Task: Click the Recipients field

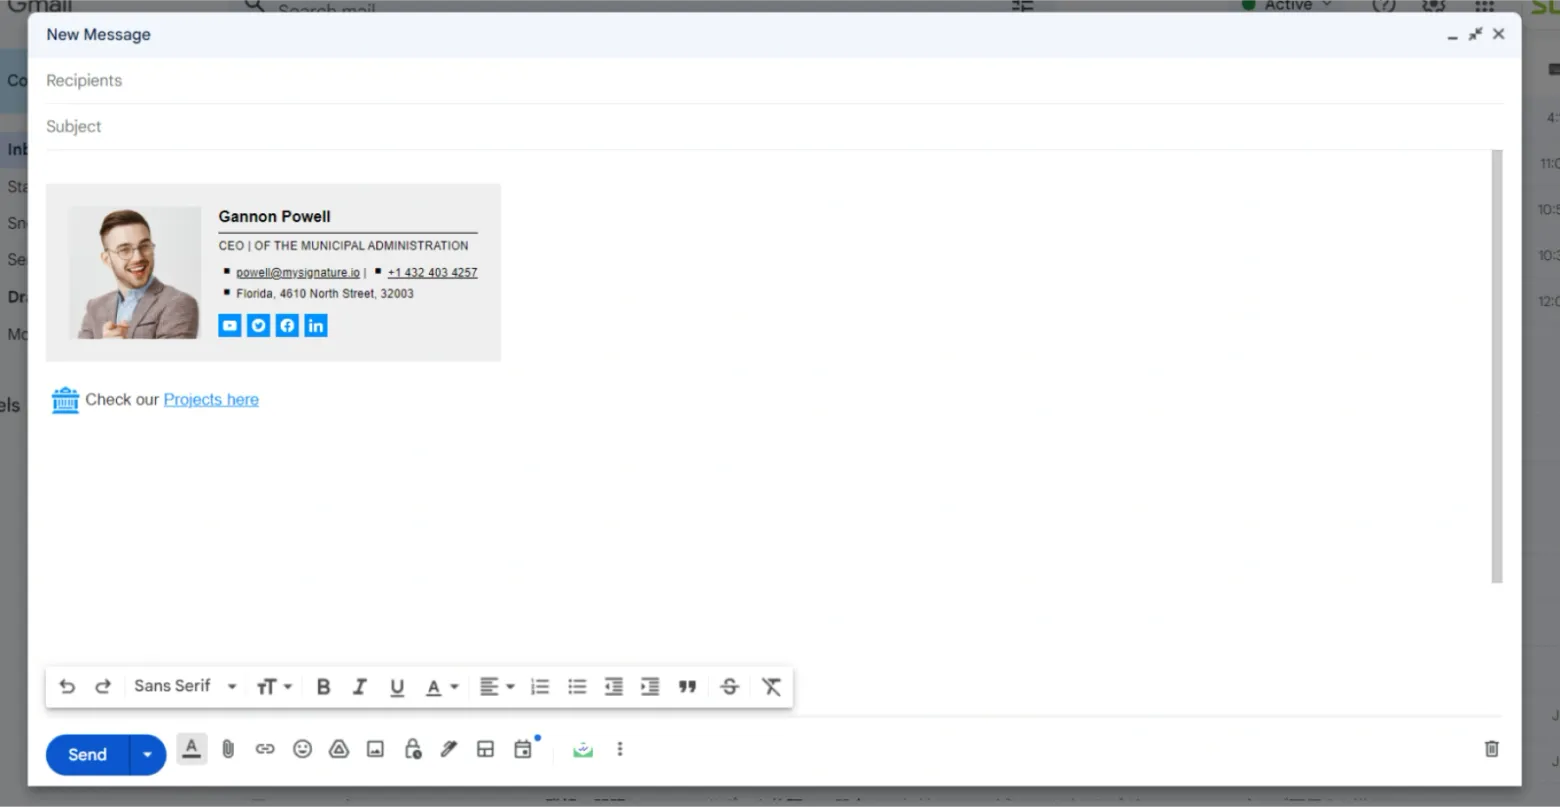Action: (774, 81)
